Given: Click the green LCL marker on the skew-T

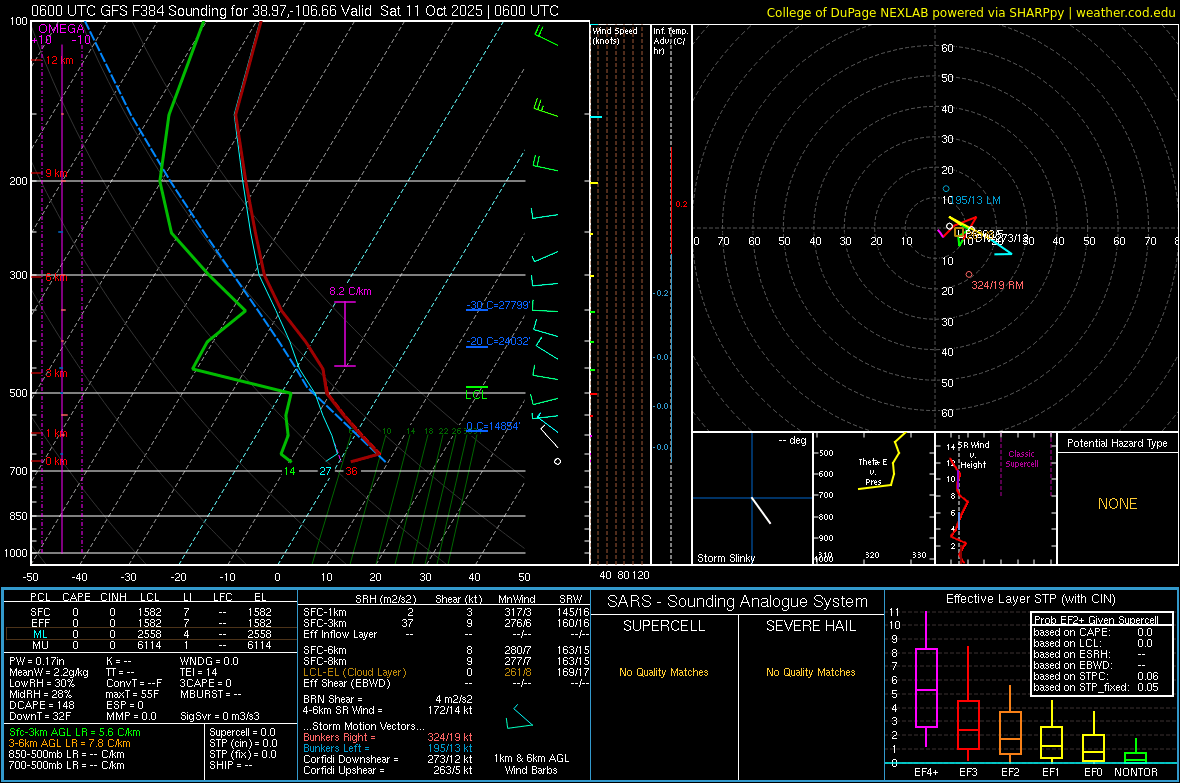Looking at the screenshot, I should (476, 392).
